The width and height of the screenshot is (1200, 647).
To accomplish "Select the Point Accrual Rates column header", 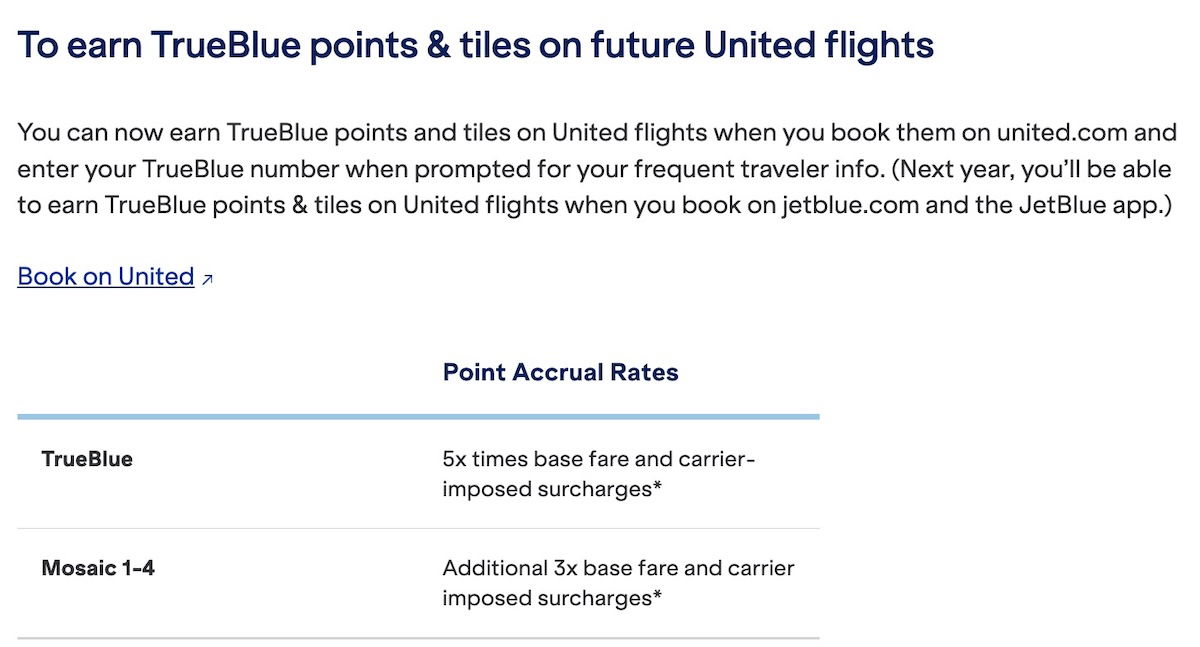I will (x=560, y=373).
